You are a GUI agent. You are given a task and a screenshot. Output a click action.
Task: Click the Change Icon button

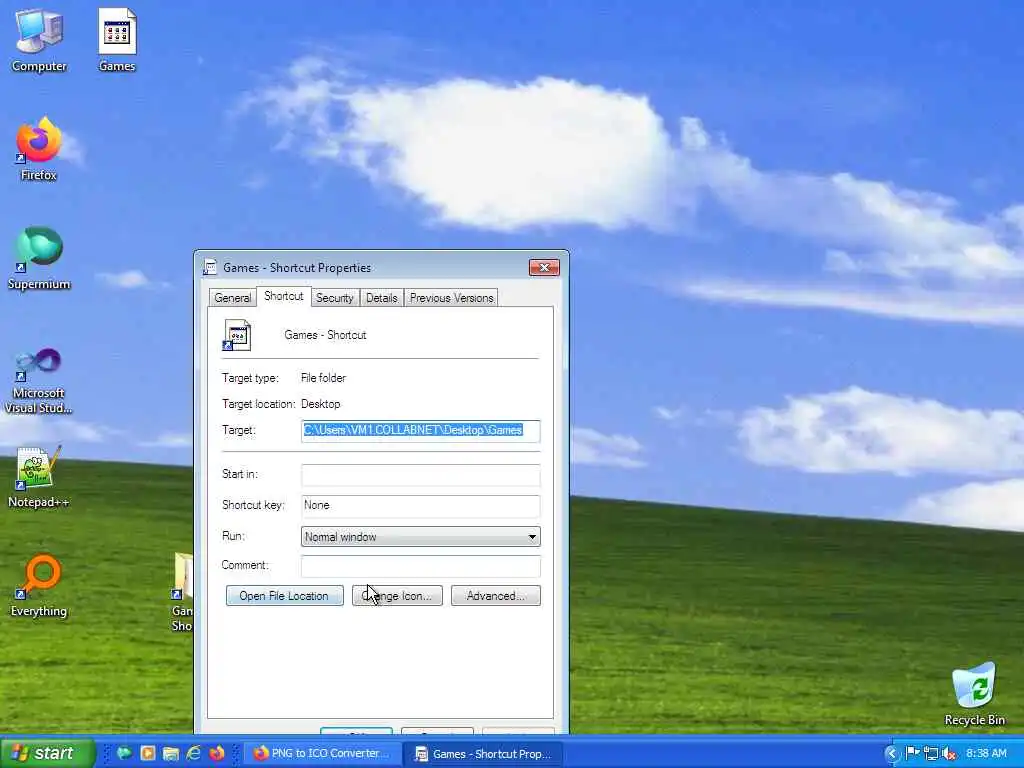click(397, 596)
